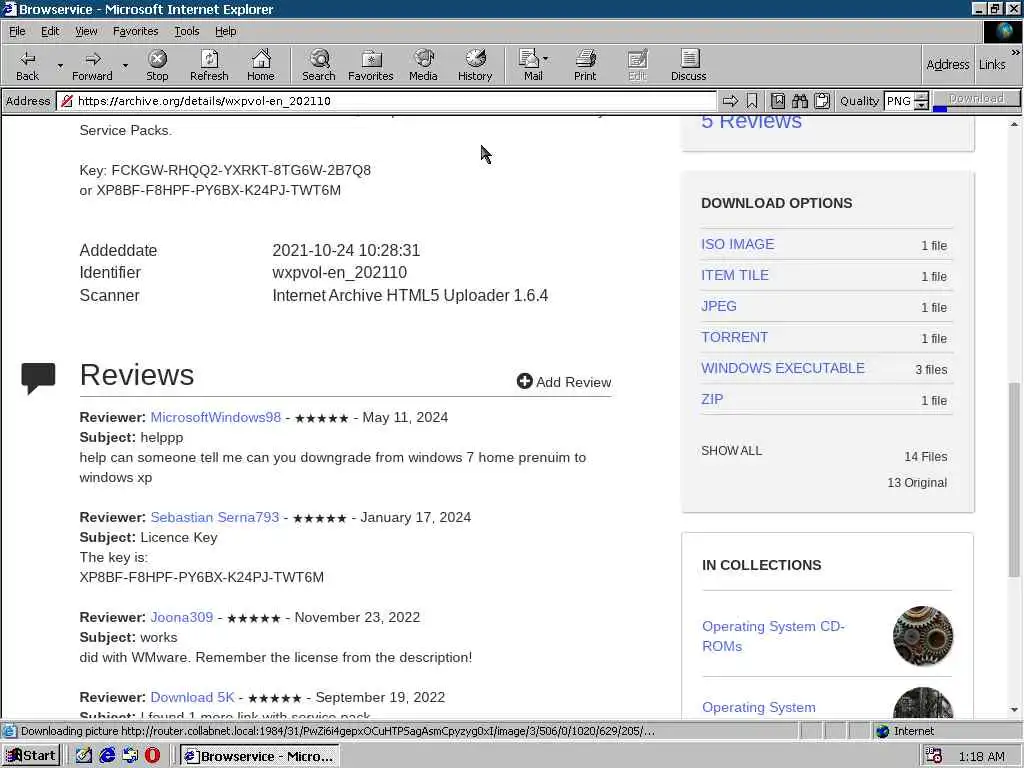Increase Quality with stepper up arrow
Image resolution: width=1024 pixels, height=768 pixels.
(921, 97)
